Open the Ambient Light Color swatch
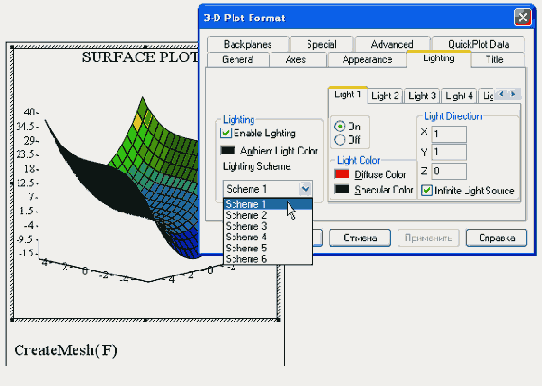542x386 pixels. tap(228, 150)
